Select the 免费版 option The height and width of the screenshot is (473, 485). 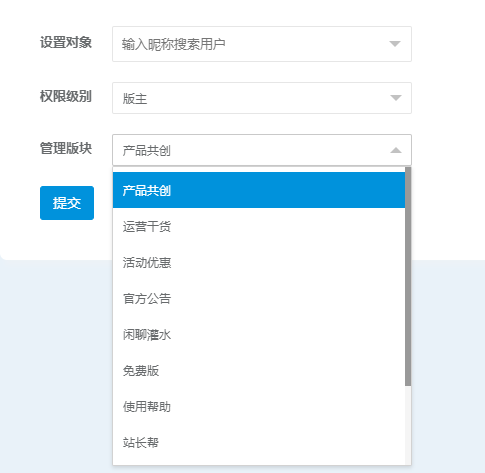[x=259, y=370]
